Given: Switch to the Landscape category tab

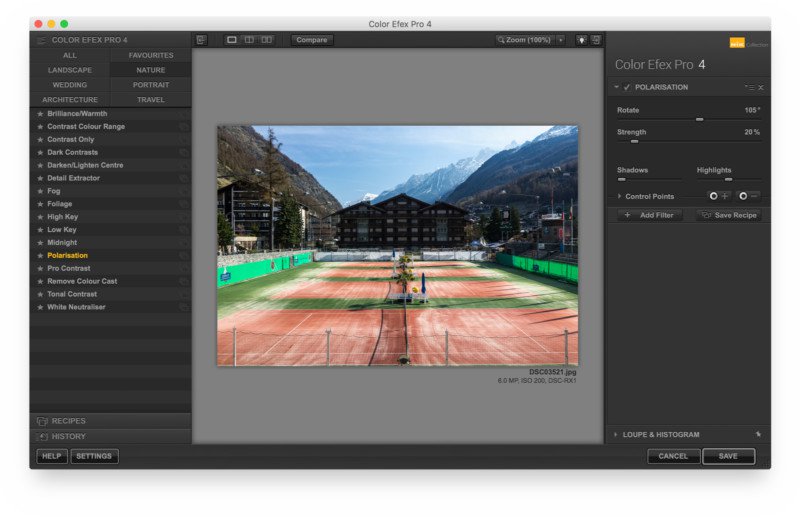Looking at the screenshot, I should click(70, 70).
